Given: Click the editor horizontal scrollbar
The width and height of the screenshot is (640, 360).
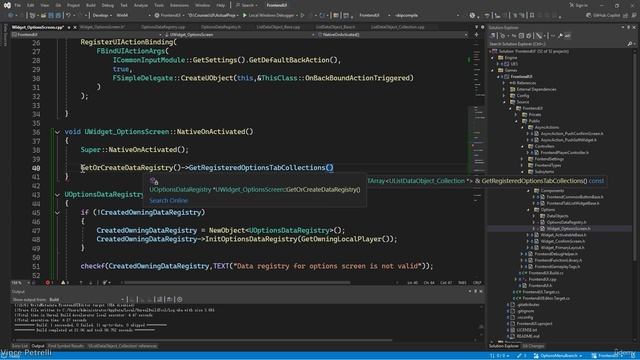Looking at the screenshot, I should [237, 282].
